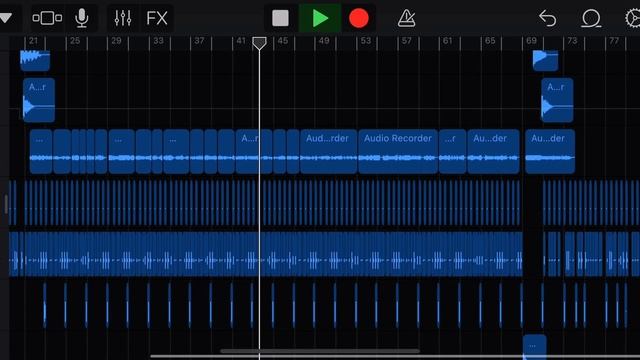Start playback with the green play button
Image resolution: width=640 pixels, height=360 pixels.
coord(320,18)
